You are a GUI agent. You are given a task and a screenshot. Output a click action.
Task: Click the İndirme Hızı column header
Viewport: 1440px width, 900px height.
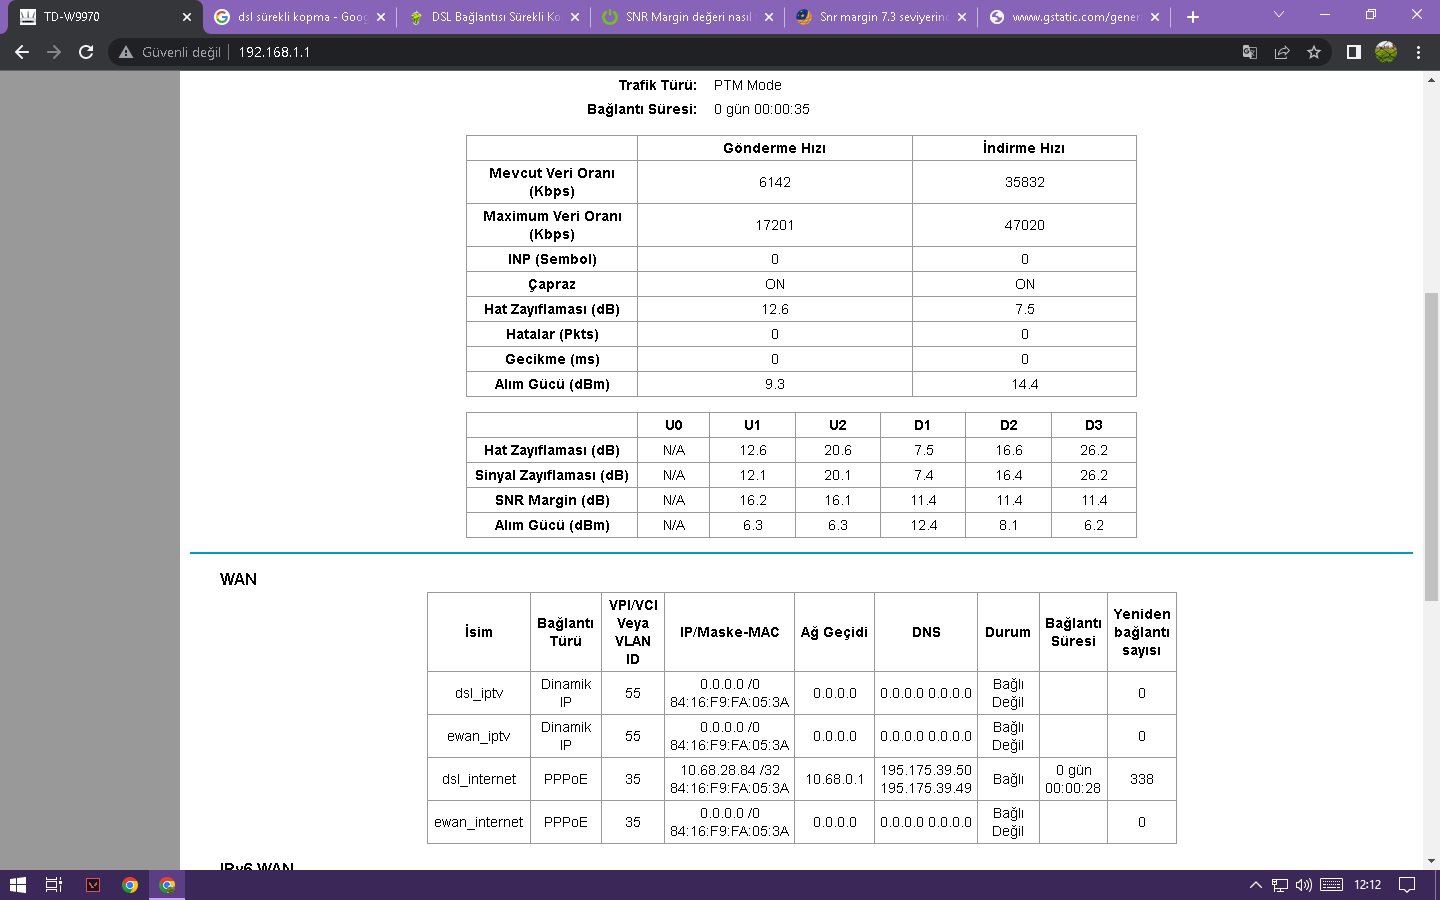coord(1024,148)
